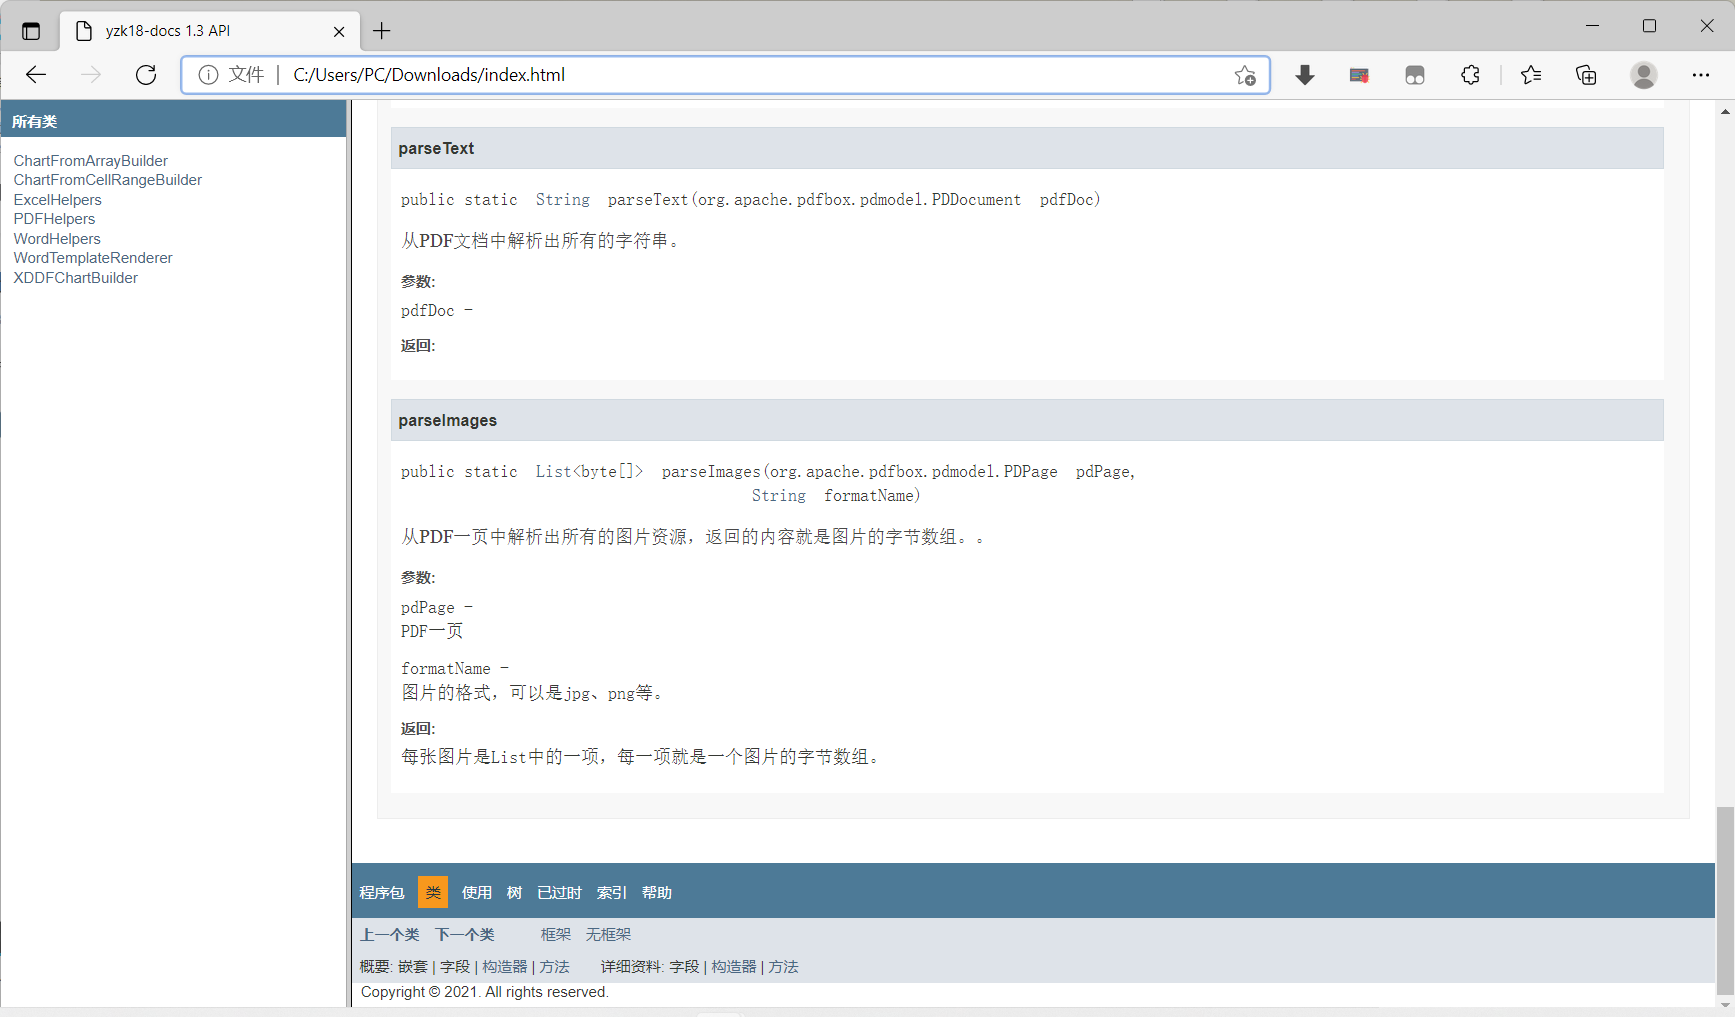Image resolution: width=1735 pixels, height=1017 pixels.
Task: Click the 下一个类 link
Action: pos(464,934)
